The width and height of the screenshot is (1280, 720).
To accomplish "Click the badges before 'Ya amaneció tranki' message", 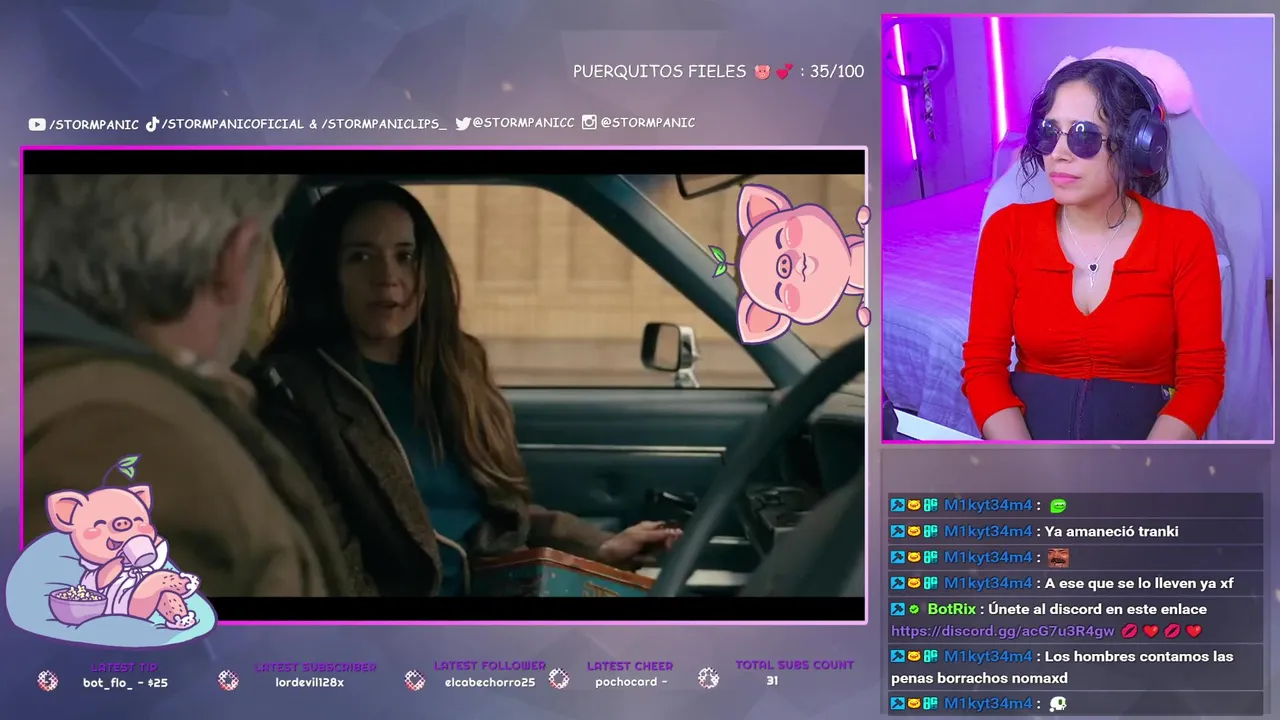I will pos(914,531).
